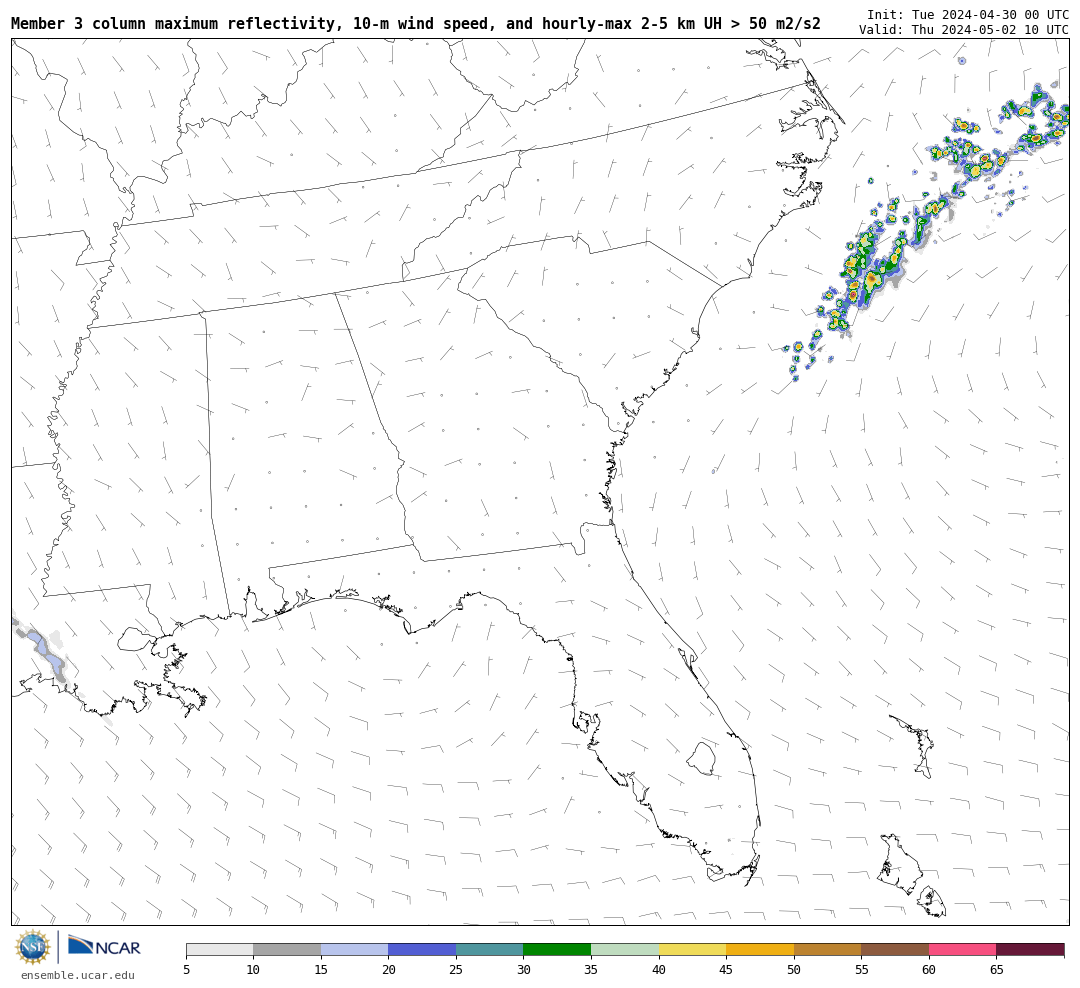Click the 30-35 dark green colorbar swatch
The image size is (1080, 988).
click(x=557, y=949)
